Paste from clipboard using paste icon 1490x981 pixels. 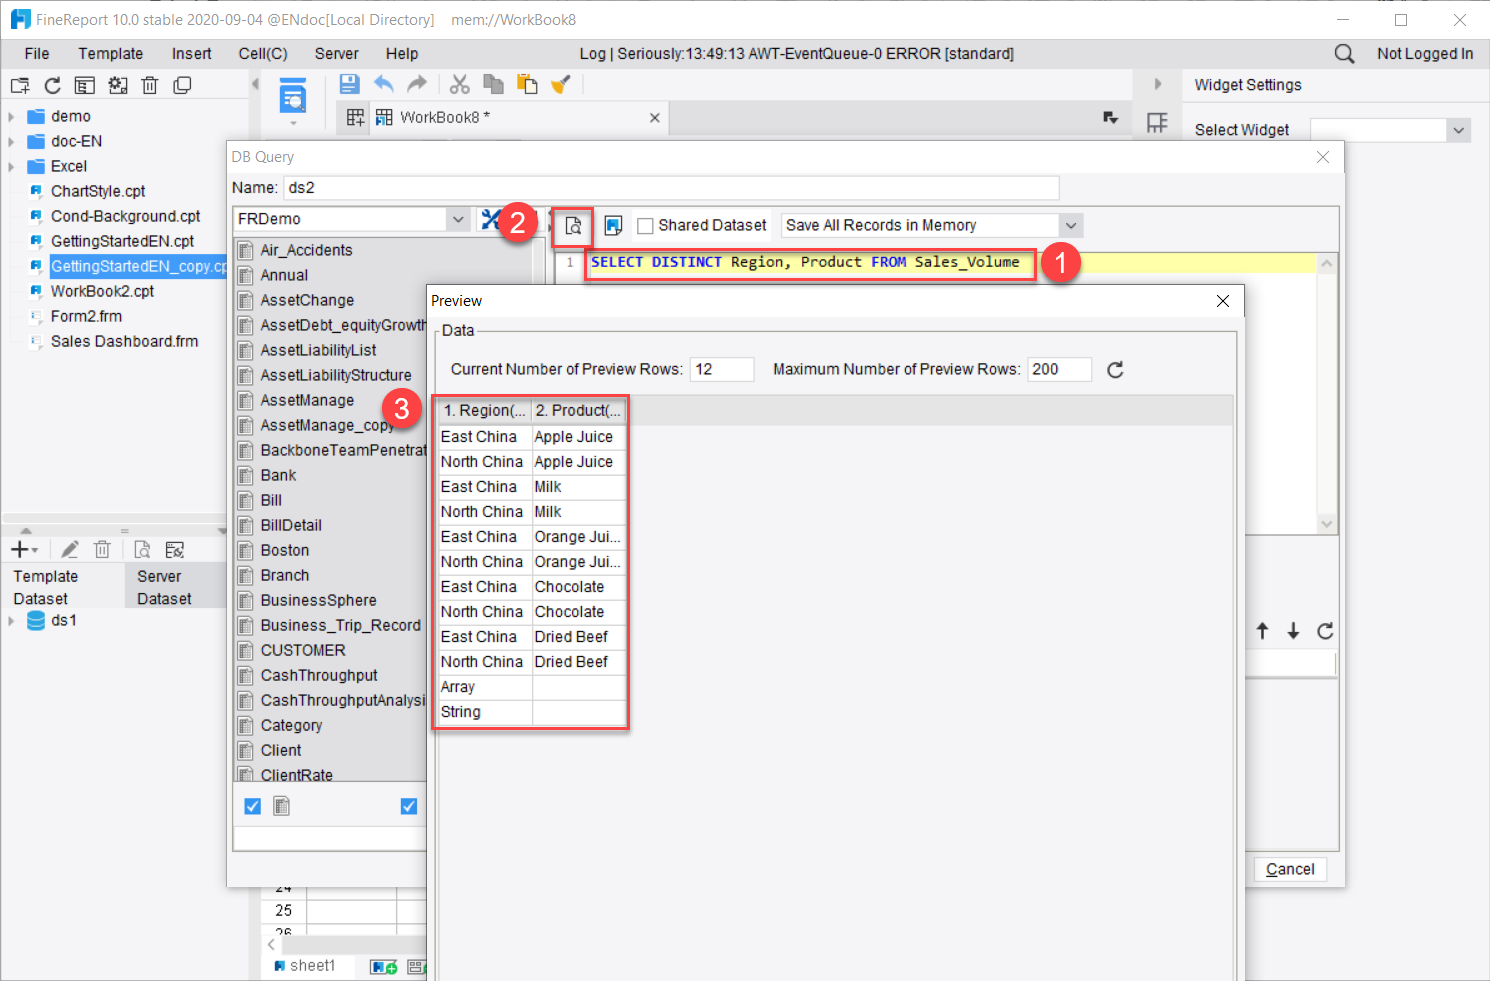pos(527,84)
